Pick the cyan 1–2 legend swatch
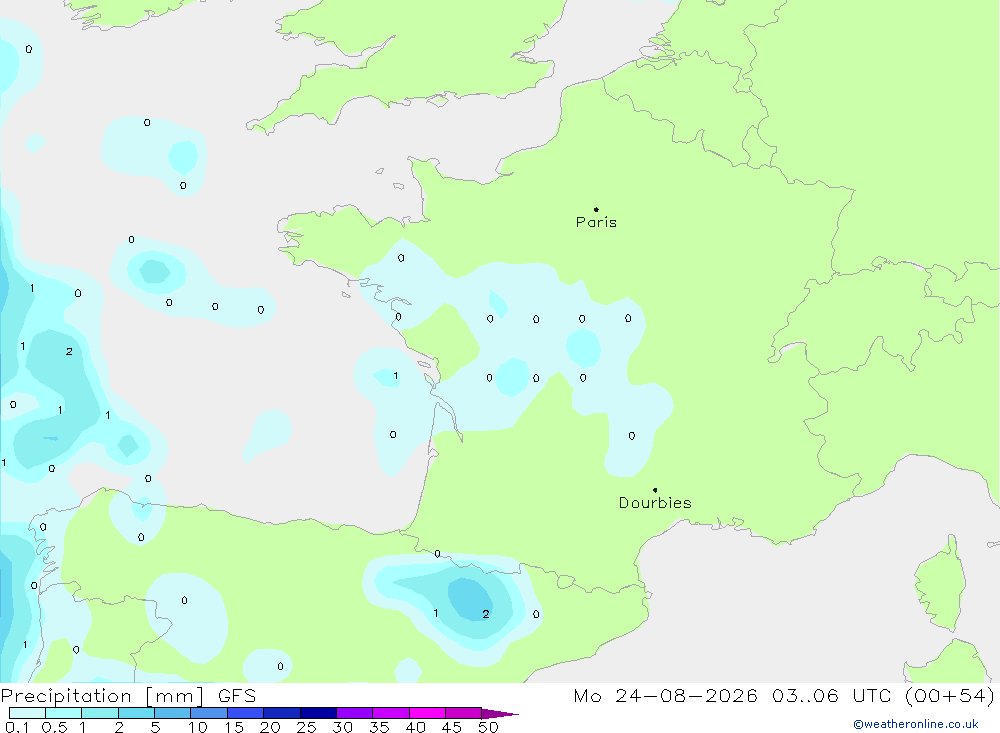Screen dimensions: 1000x733 (x=99, y=713)
